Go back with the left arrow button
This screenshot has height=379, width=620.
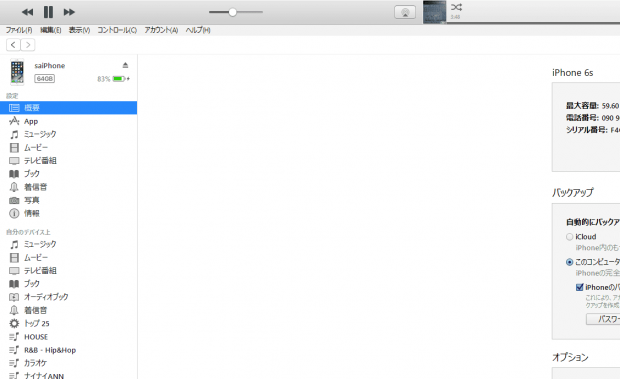13,45
